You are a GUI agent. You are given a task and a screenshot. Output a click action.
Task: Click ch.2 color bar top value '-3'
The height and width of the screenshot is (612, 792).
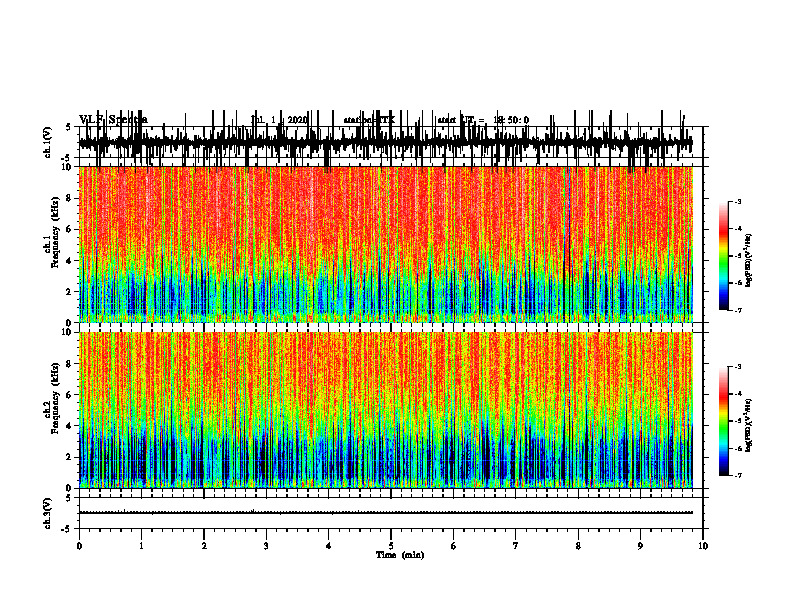click(x=738, y=367)
